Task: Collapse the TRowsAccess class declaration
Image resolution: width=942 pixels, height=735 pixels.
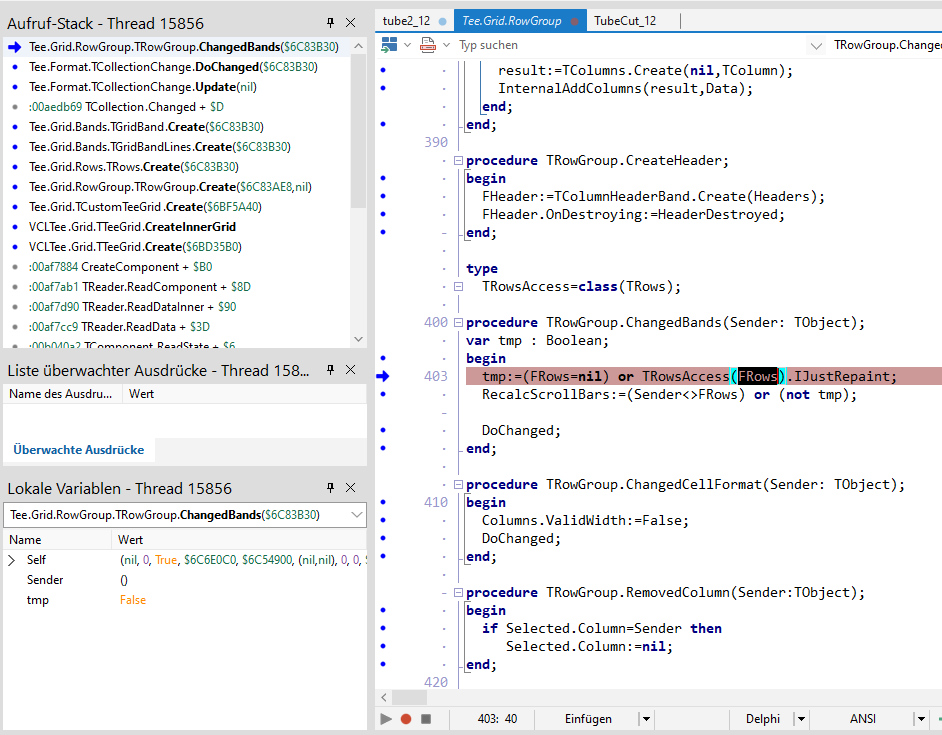Action: click(x=458, y=287)
